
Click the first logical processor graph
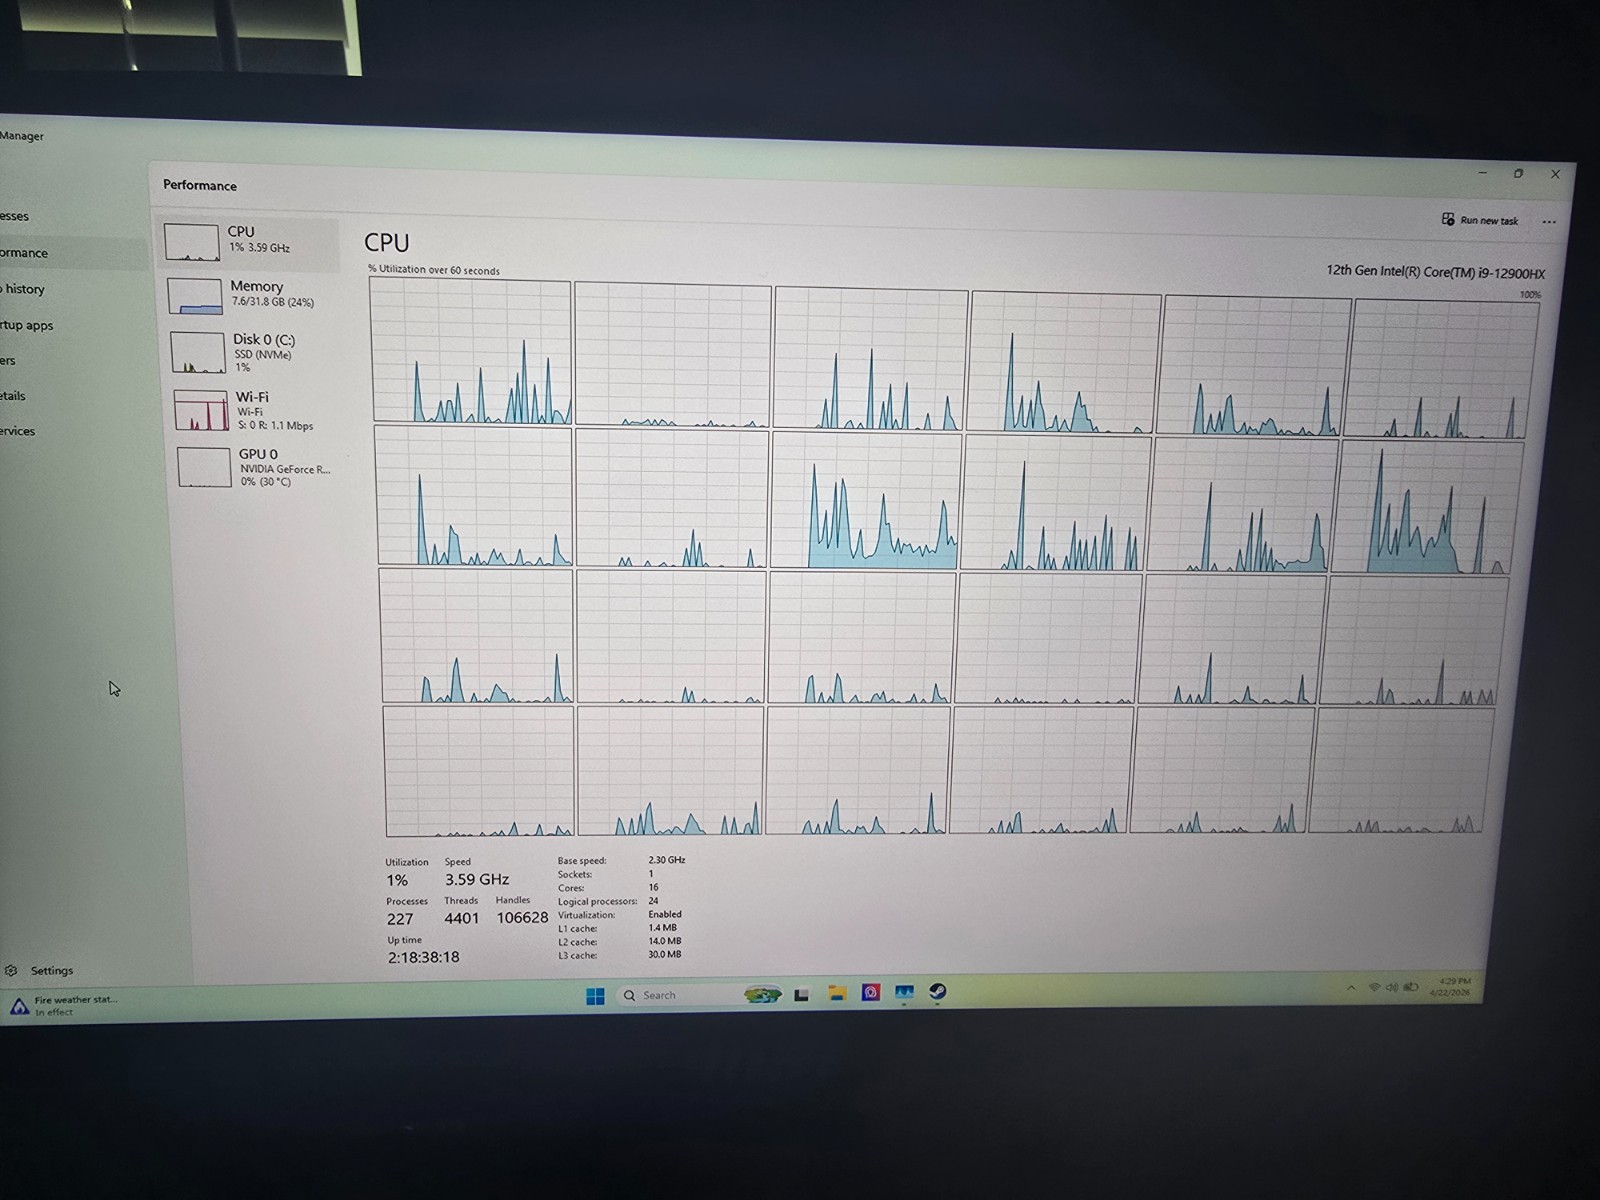click(471, 351)
